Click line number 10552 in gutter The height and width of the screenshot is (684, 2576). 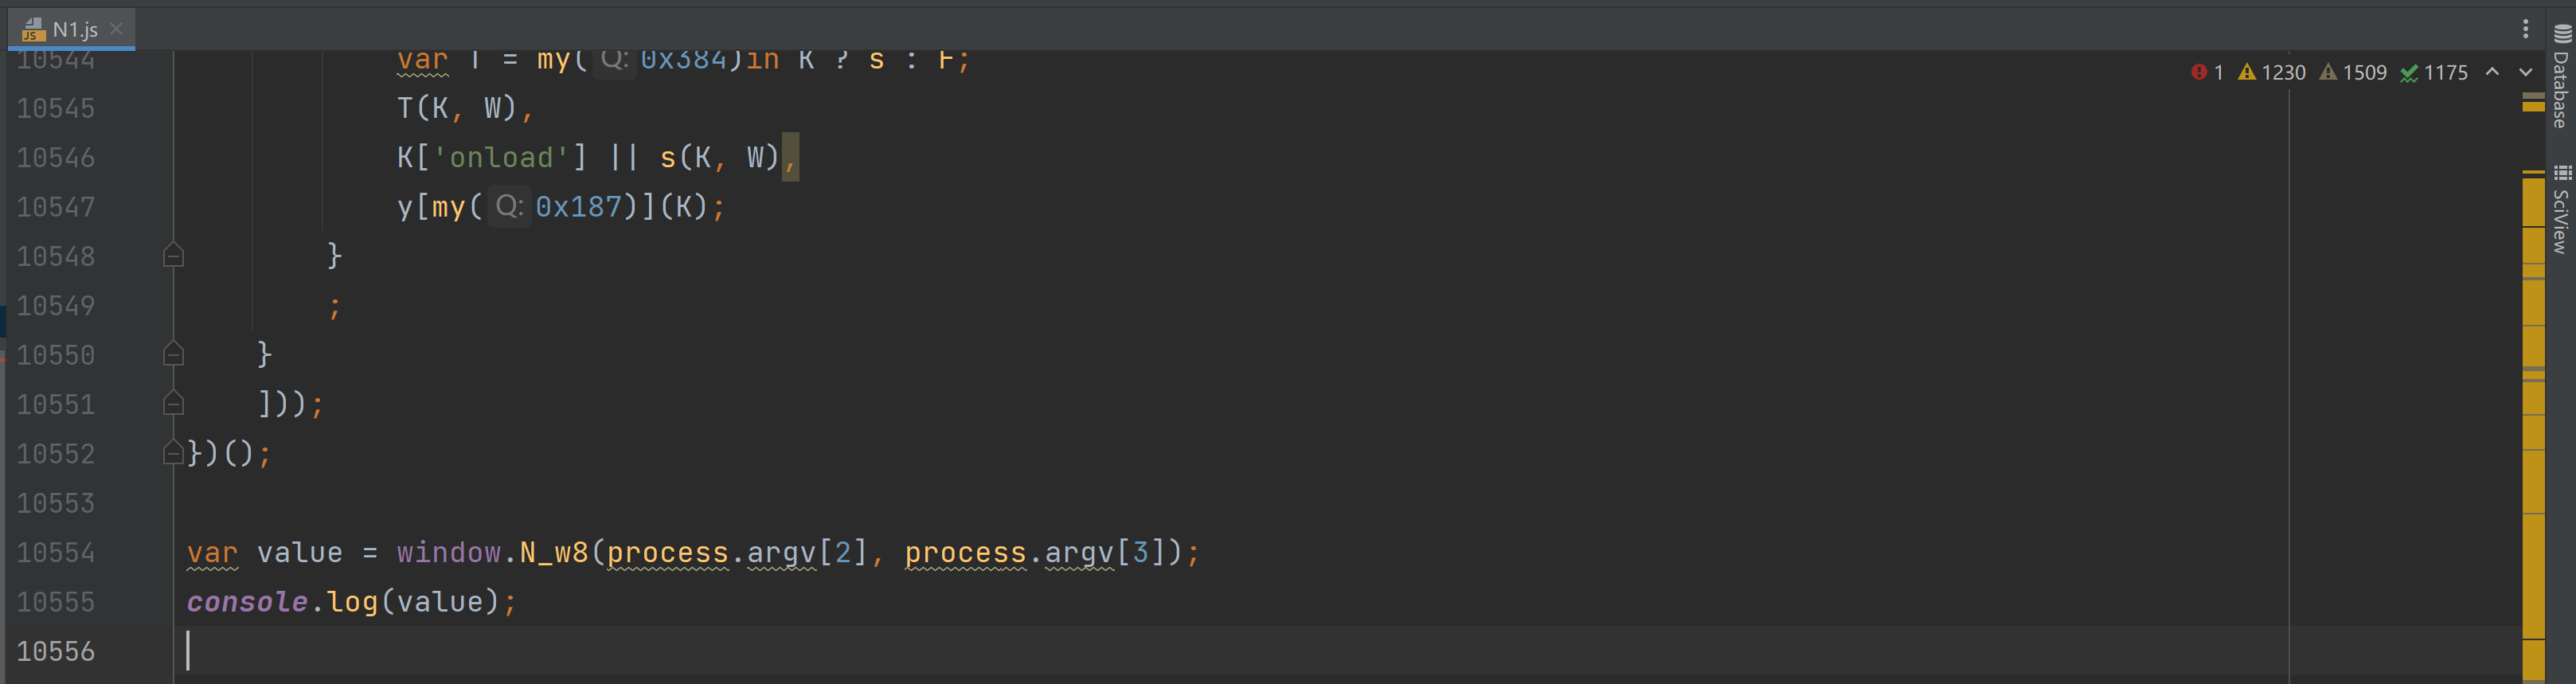56,453
